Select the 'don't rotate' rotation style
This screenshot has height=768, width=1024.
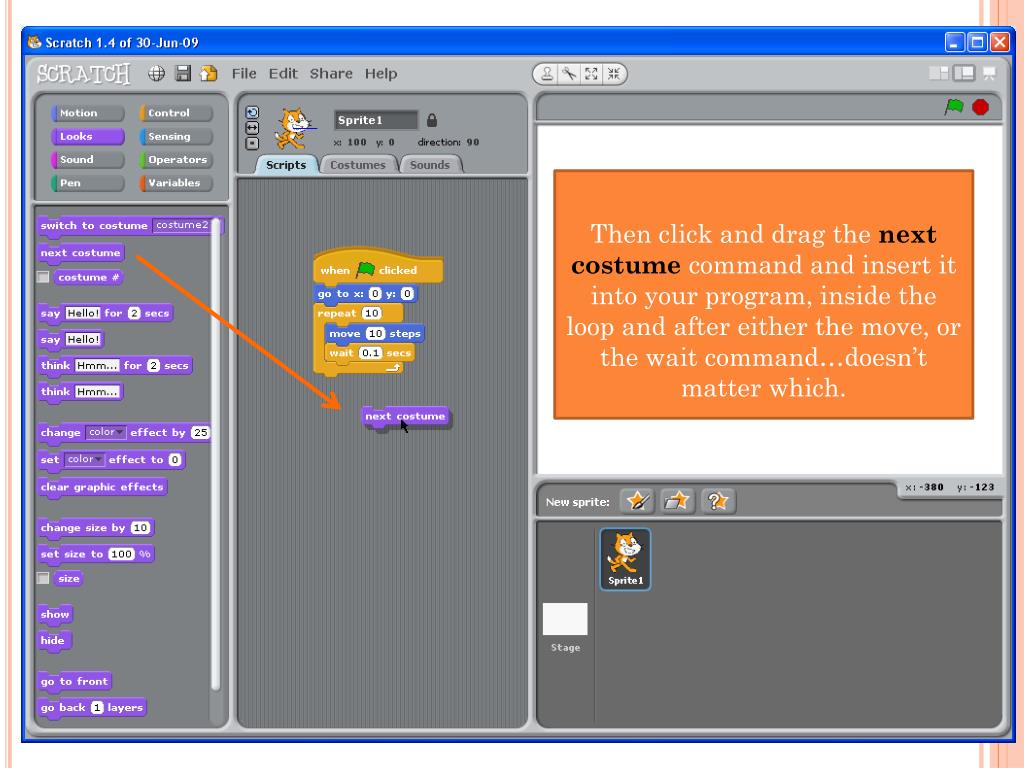(x=252, y=144)
